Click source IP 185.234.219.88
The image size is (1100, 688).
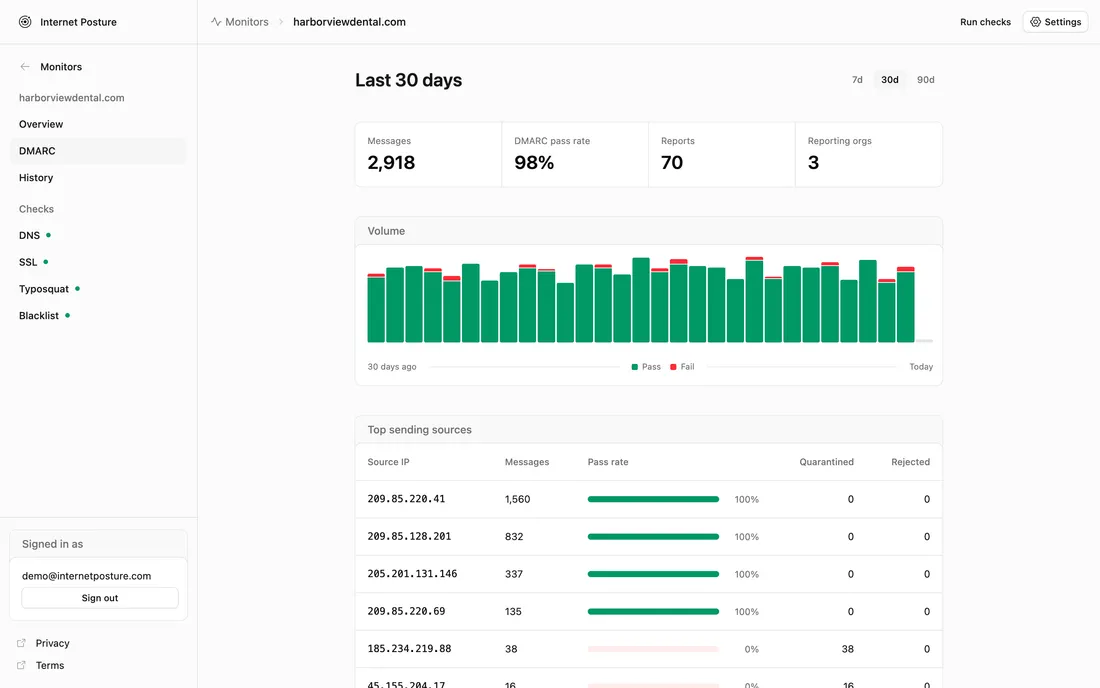coord(409,648)
